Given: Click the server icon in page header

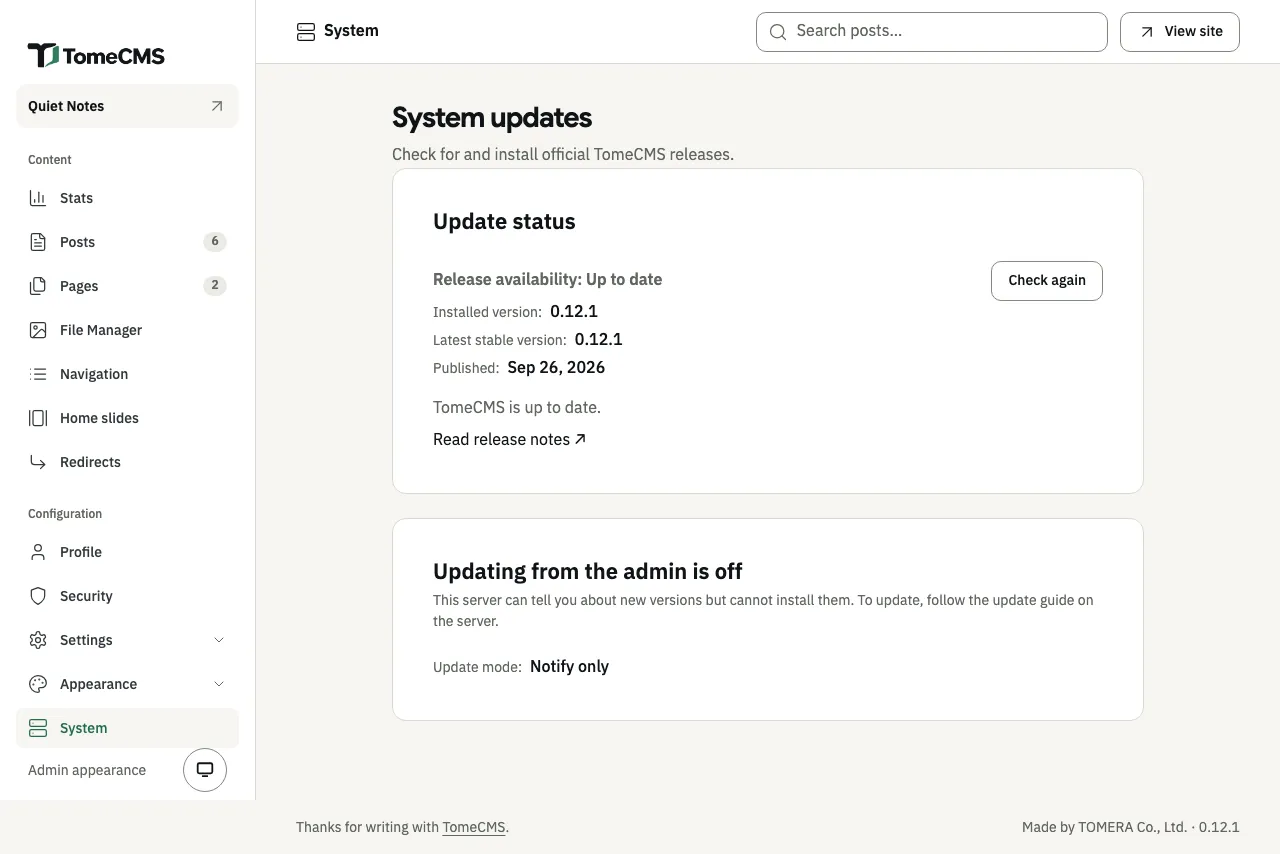Looking at the screenshot, I should point(306,32).
